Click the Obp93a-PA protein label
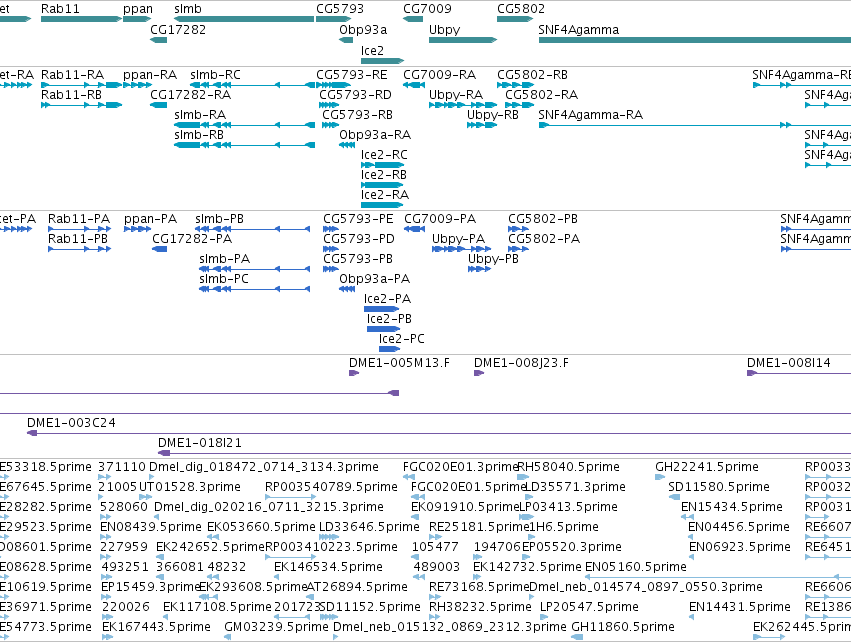The width and height of the screenshot is (851, 642). [374, 279]
